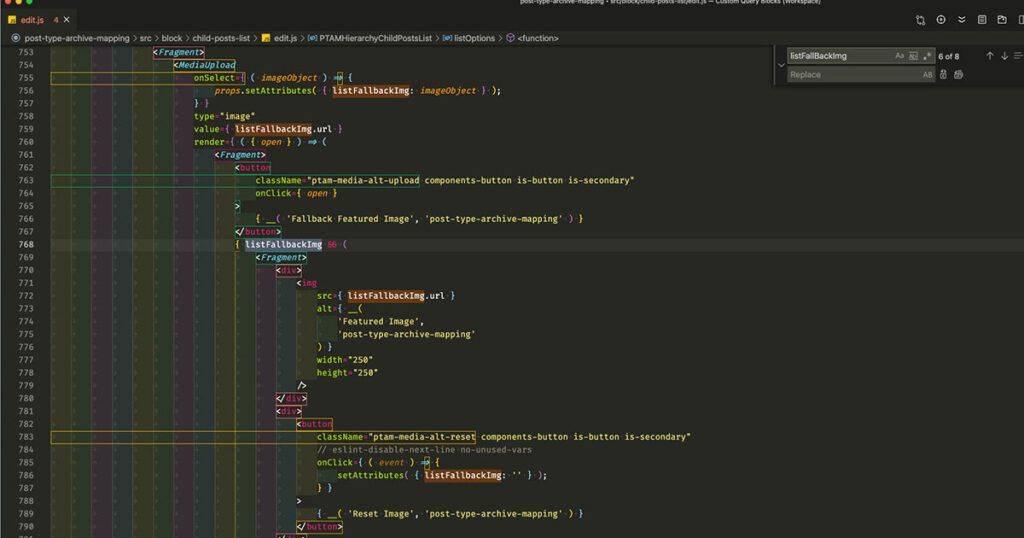Close the edit.js tab
1024x538 pixels.
[x=67, y=20]
